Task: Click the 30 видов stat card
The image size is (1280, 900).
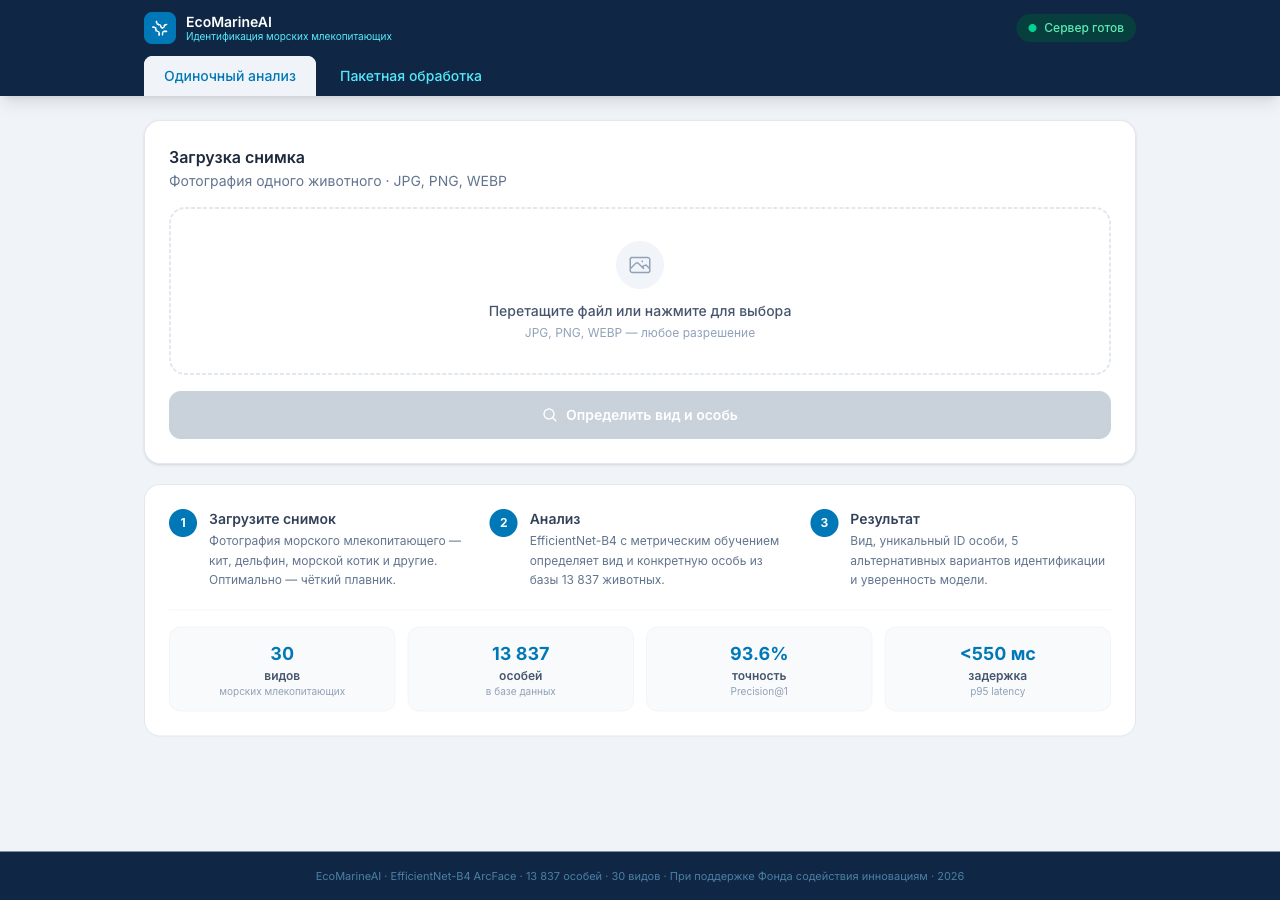Action: click(x=282, y=669)
